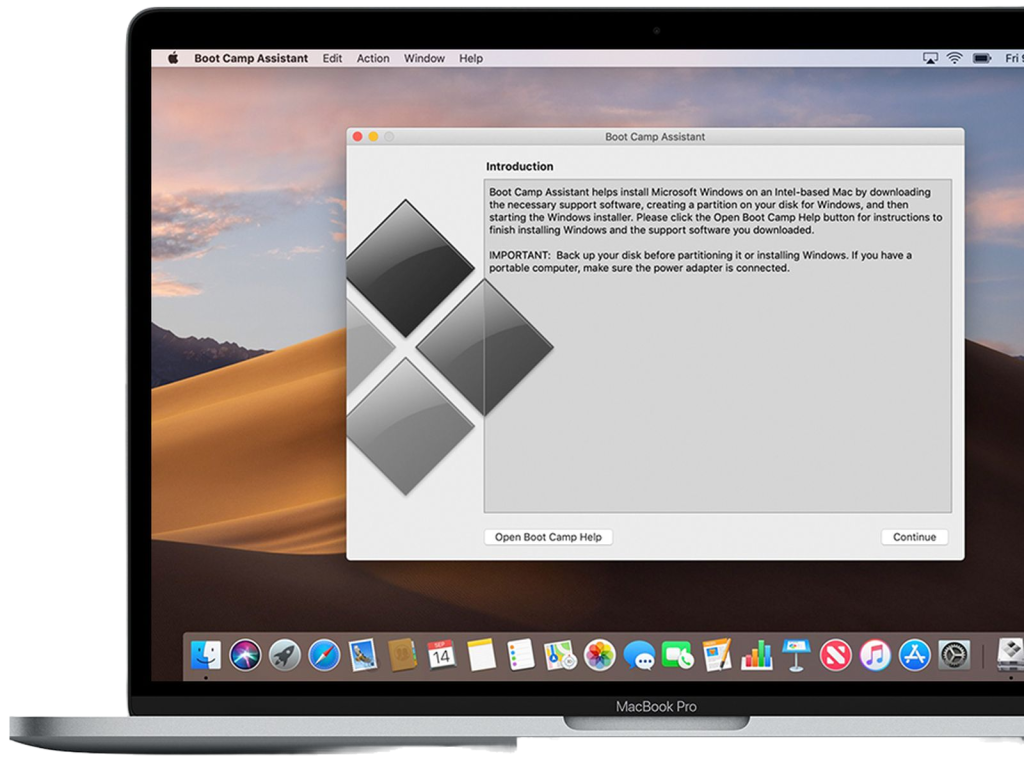
Task: Open Finder from the dock
Action: [206, 655]
